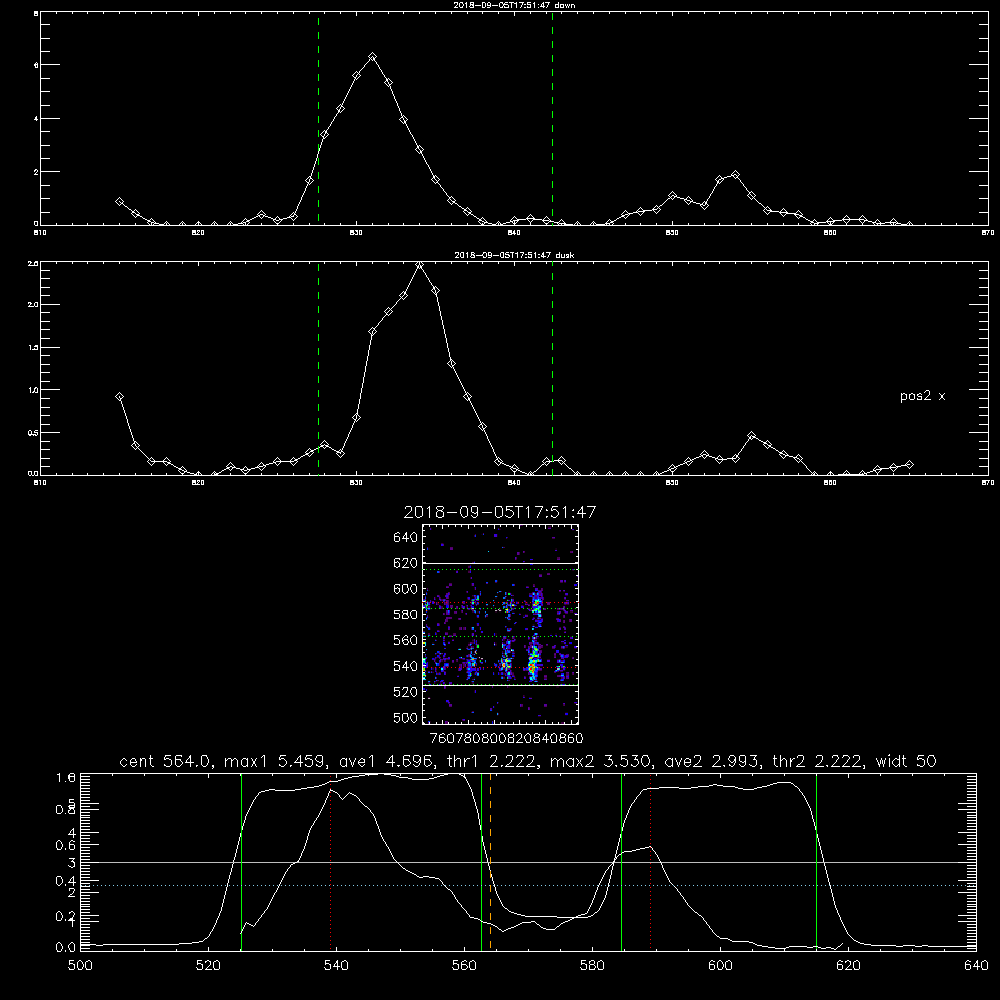Click the "640" y-axis label beside the spectral image

405,538
